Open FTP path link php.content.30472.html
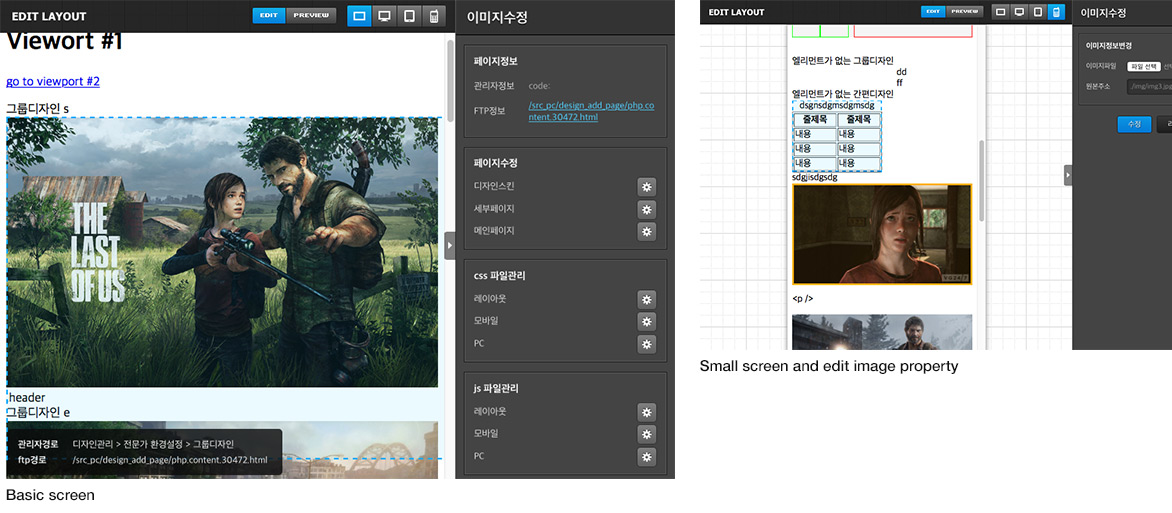 pos(591,111)
